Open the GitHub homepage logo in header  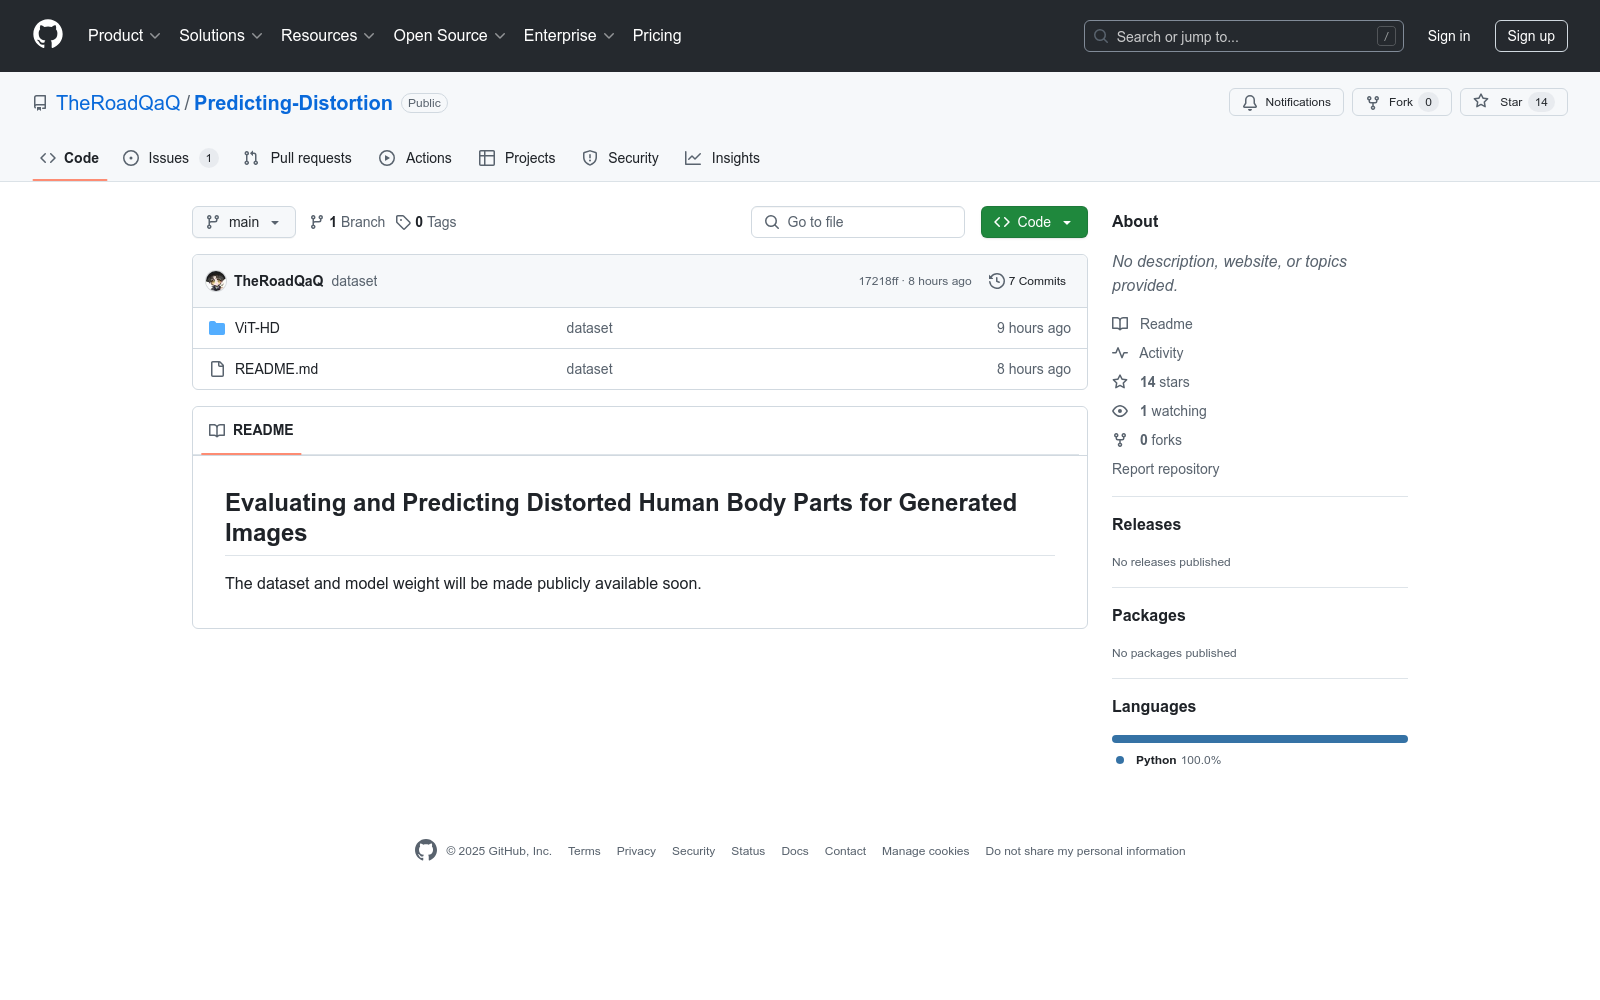pyautogui.click(x=48, y=35)
